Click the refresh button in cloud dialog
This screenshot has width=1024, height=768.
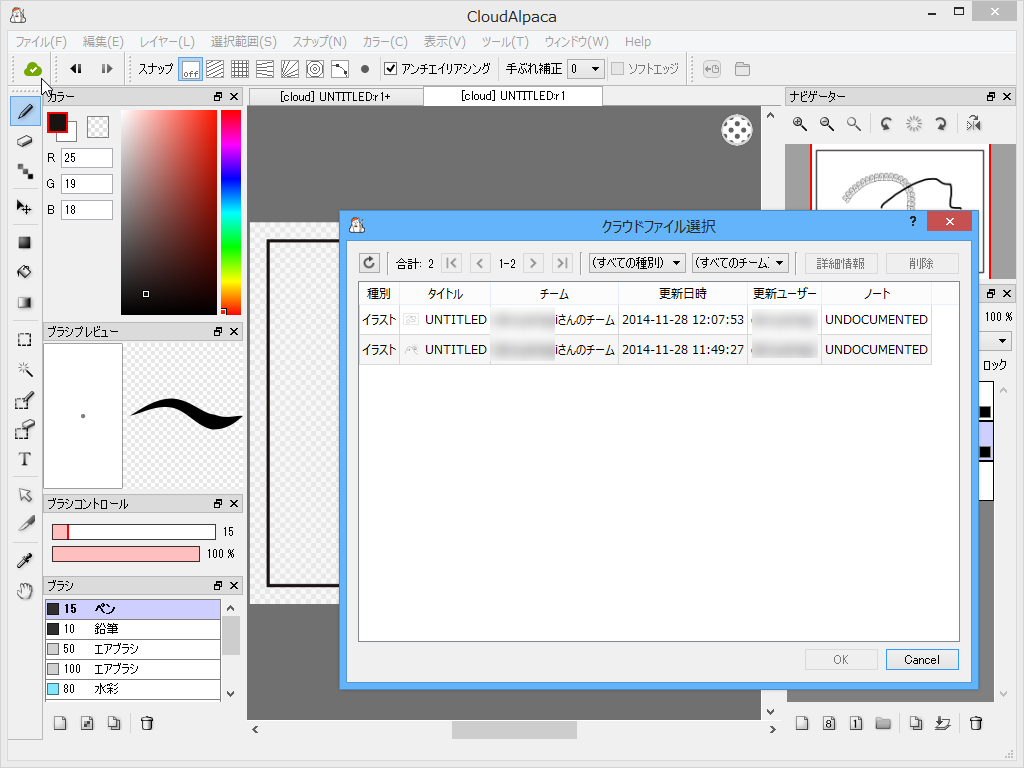coord(369,263)
